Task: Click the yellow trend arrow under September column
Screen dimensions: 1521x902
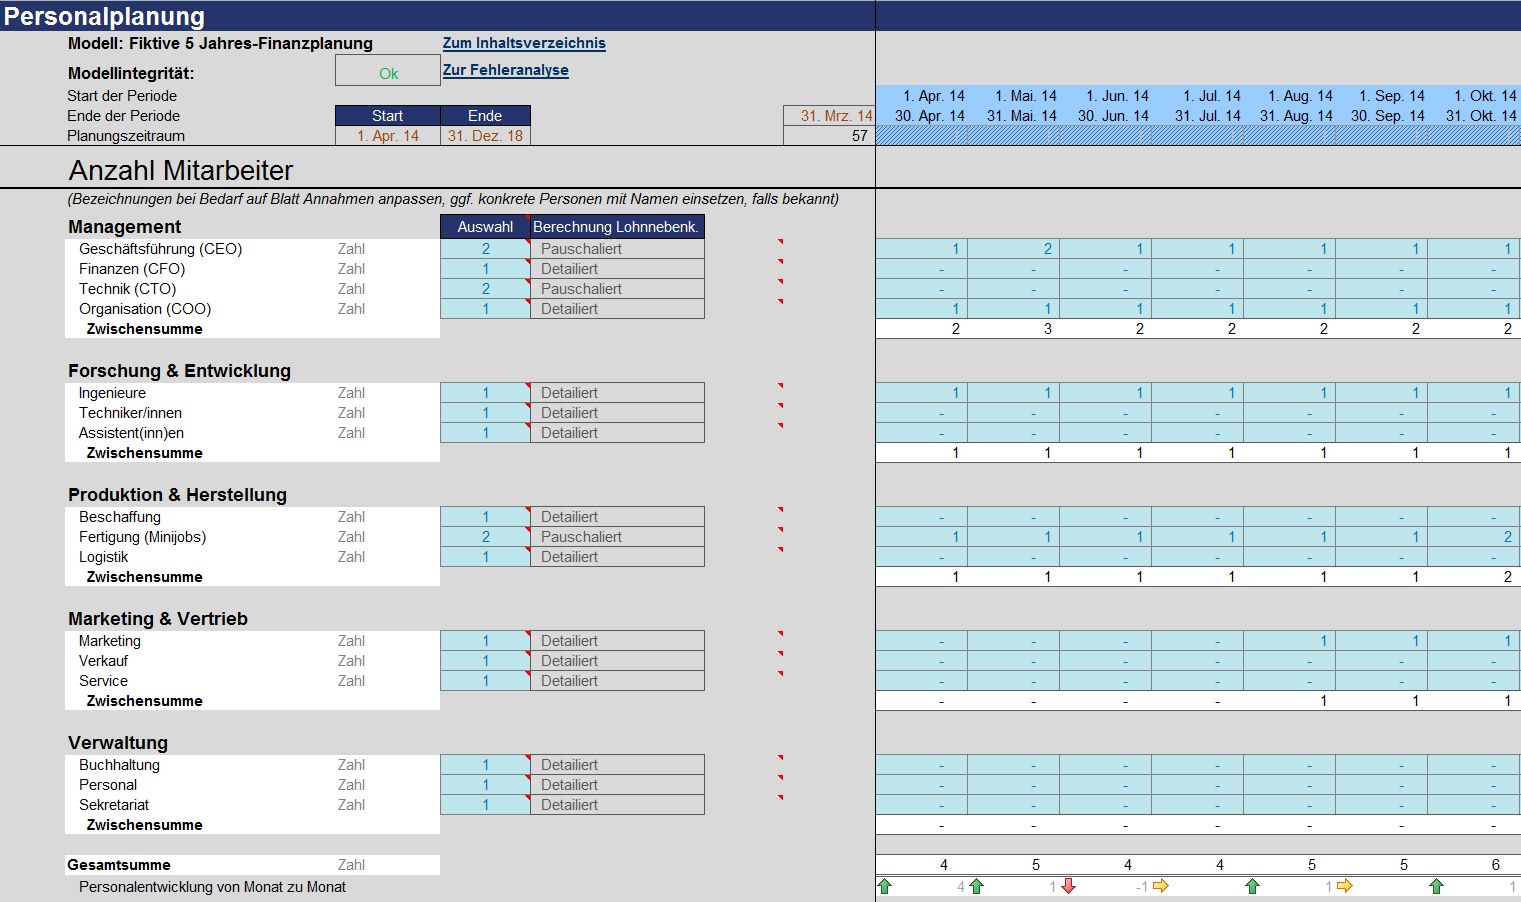Action: click(x=1344, y=886)
